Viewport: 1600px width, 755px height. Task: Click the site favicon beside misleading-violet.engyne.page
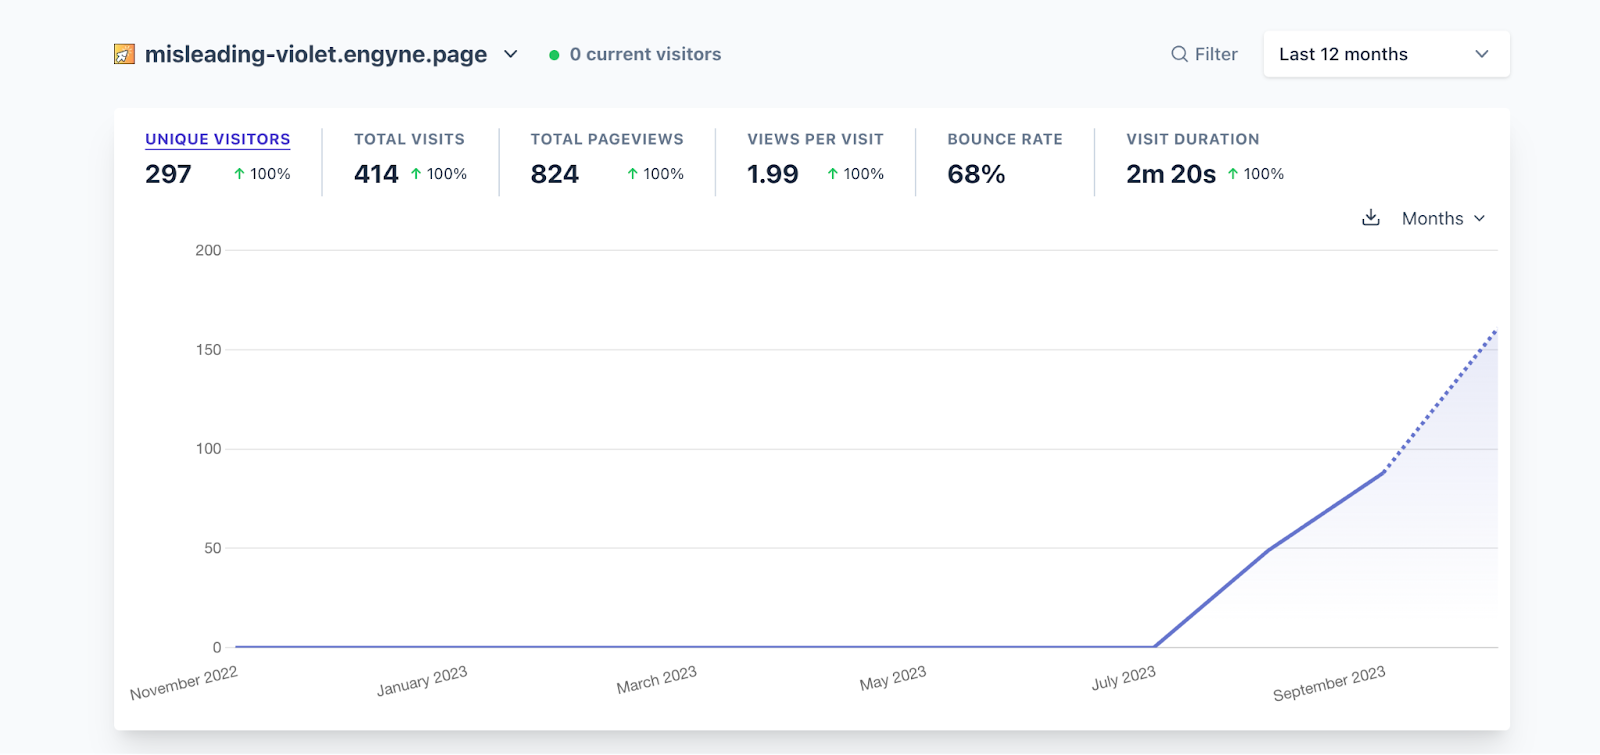coord(124,54)
